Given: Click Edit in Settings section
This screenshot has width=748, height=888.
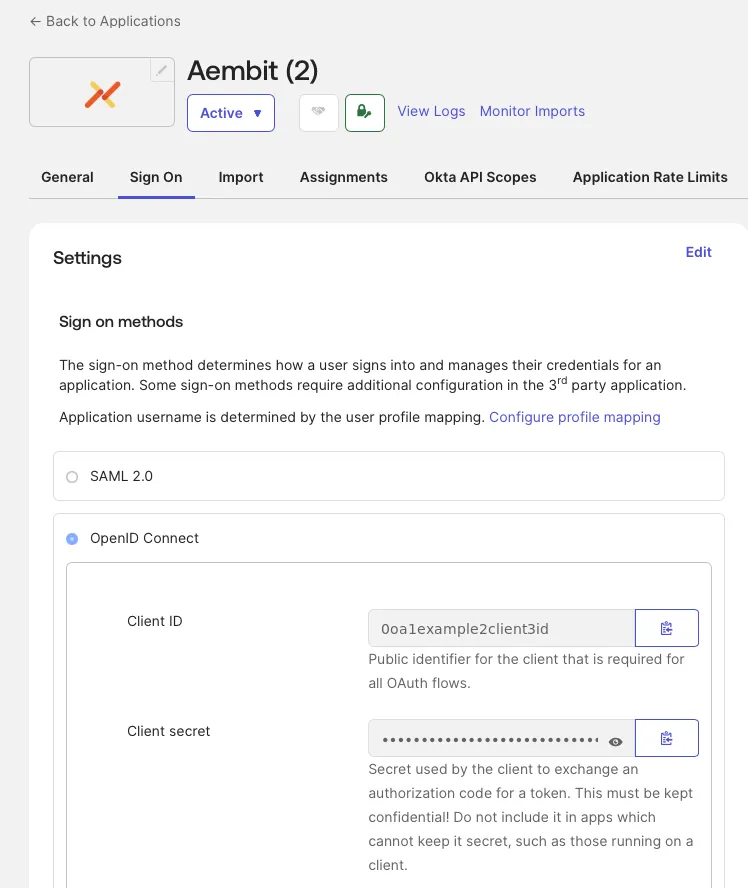Looking at the screenshot, I should [x=698, y=252].
